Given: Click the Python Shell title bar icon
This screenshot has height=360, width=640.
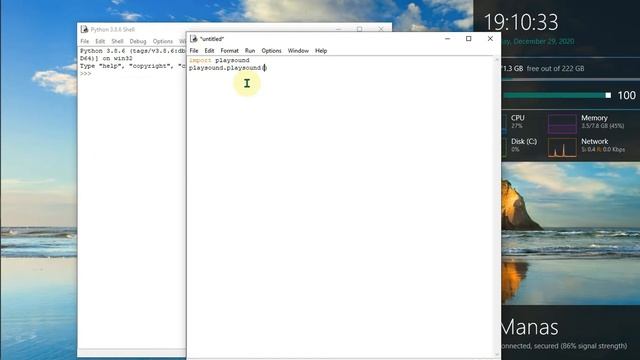Looking at the screenshot, I should point(84,29).
